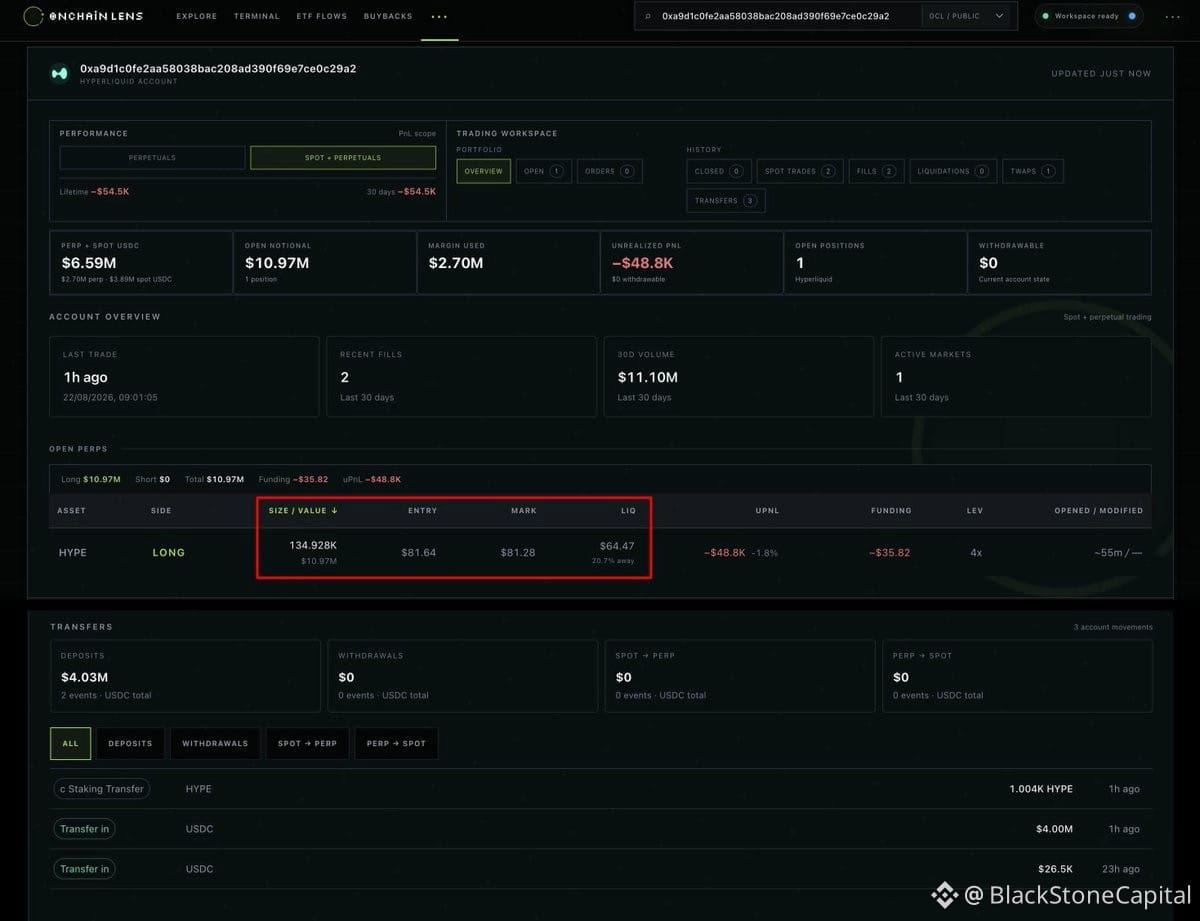Click the Withdrawable $0 card
Viewport: 1200px width, 921px height.
[x=1059, y=262]
